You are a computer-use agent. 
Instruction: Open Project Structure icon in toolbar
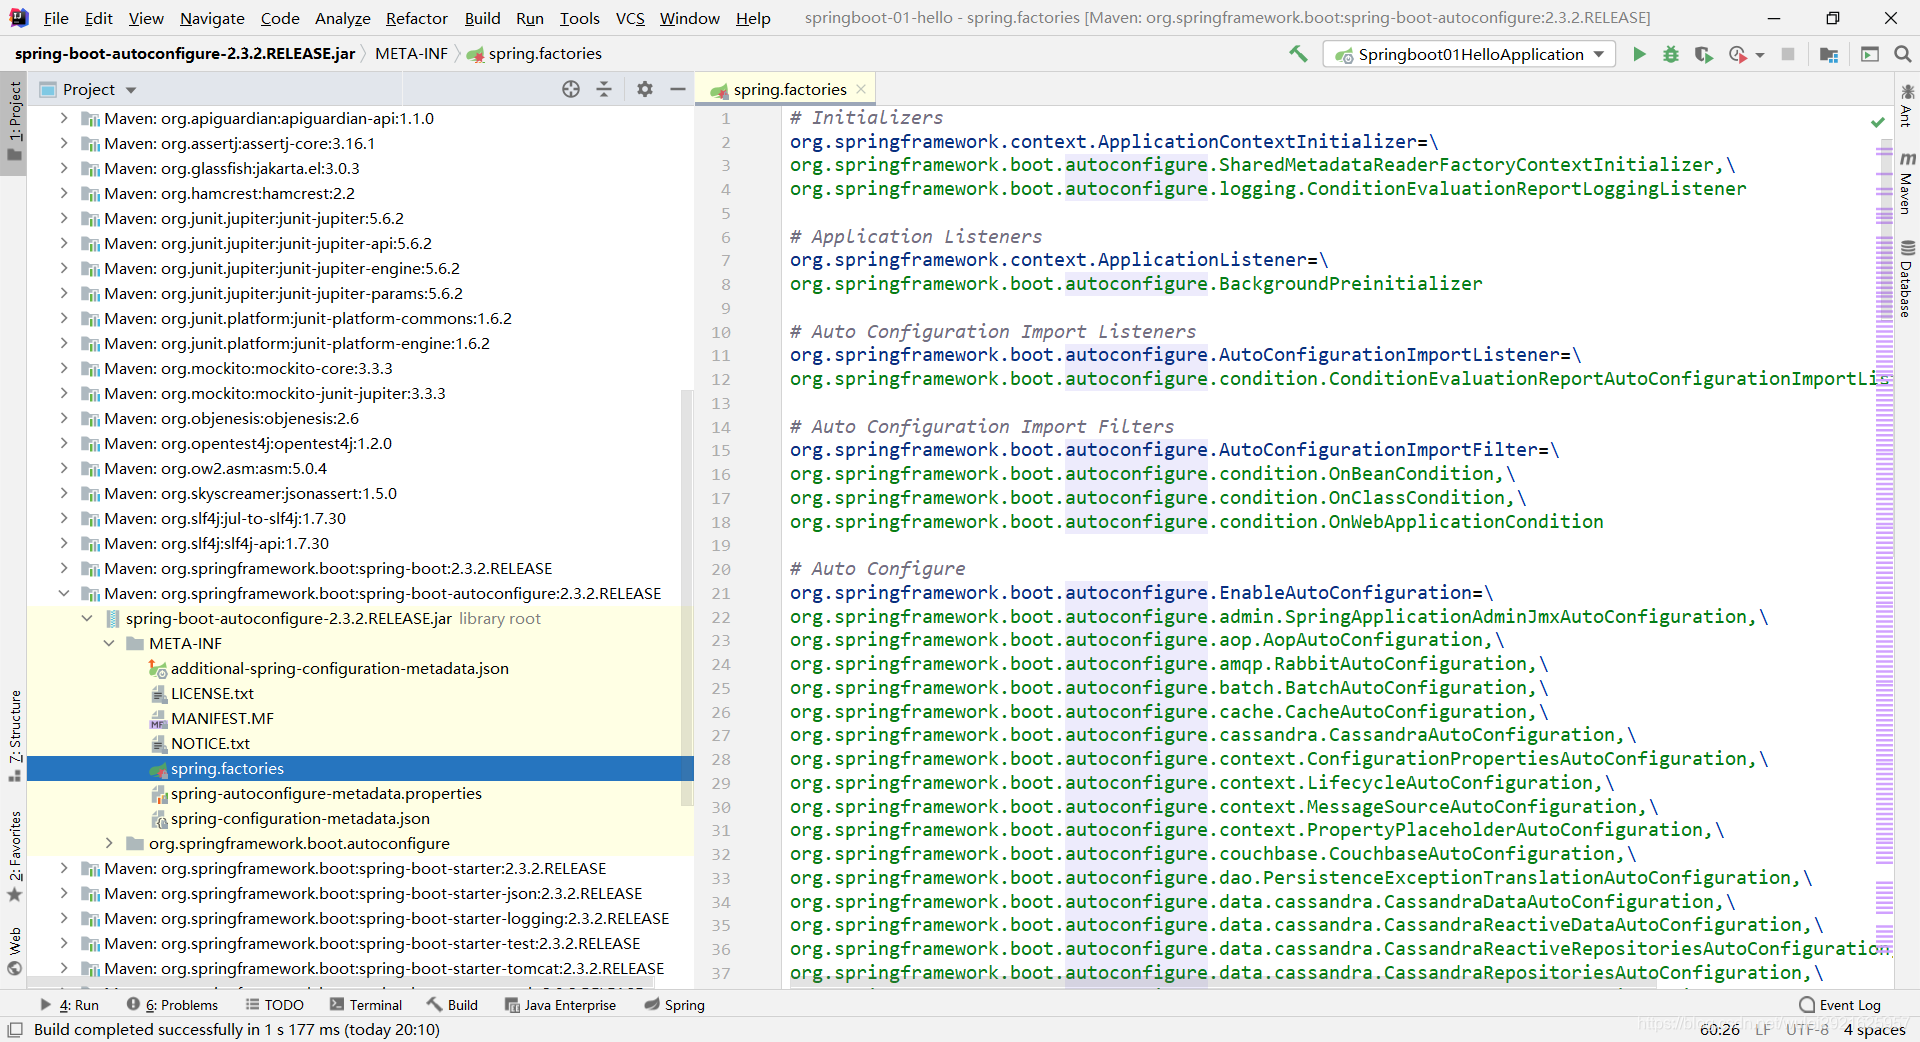point(1829,54)
